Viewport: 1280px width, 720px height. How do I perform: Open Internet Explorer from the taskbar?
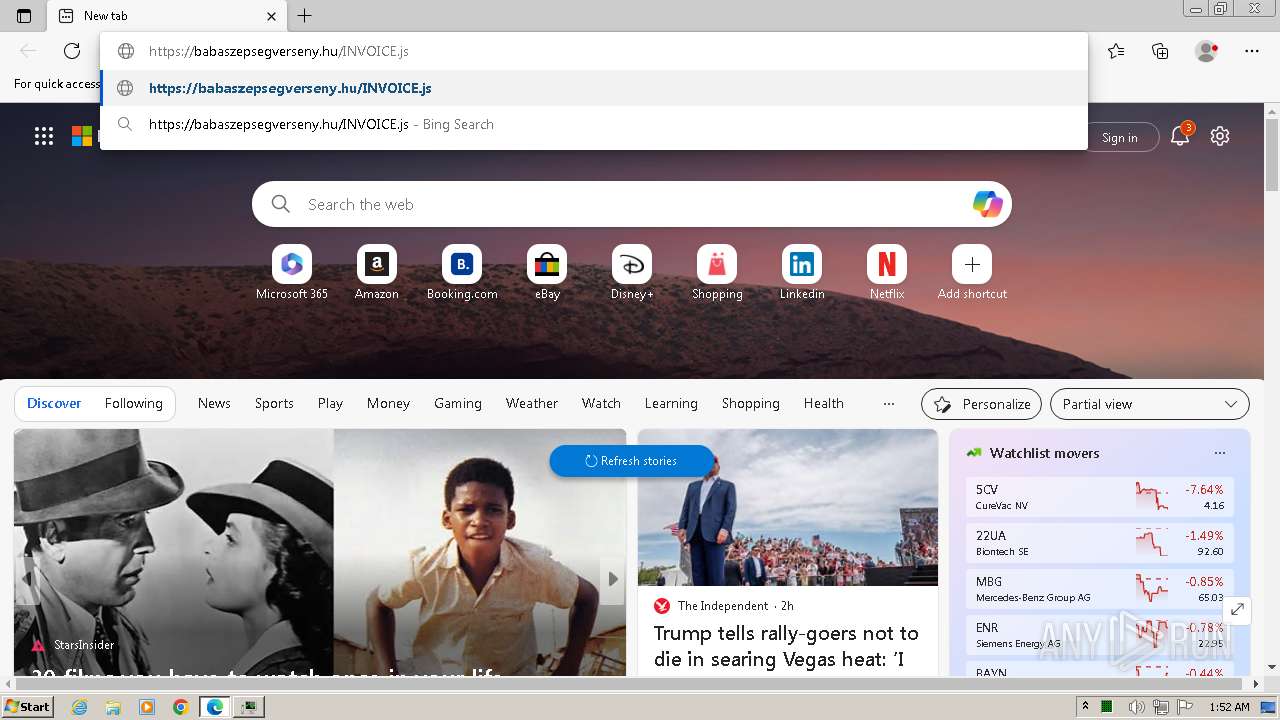[x=80, y=707]
